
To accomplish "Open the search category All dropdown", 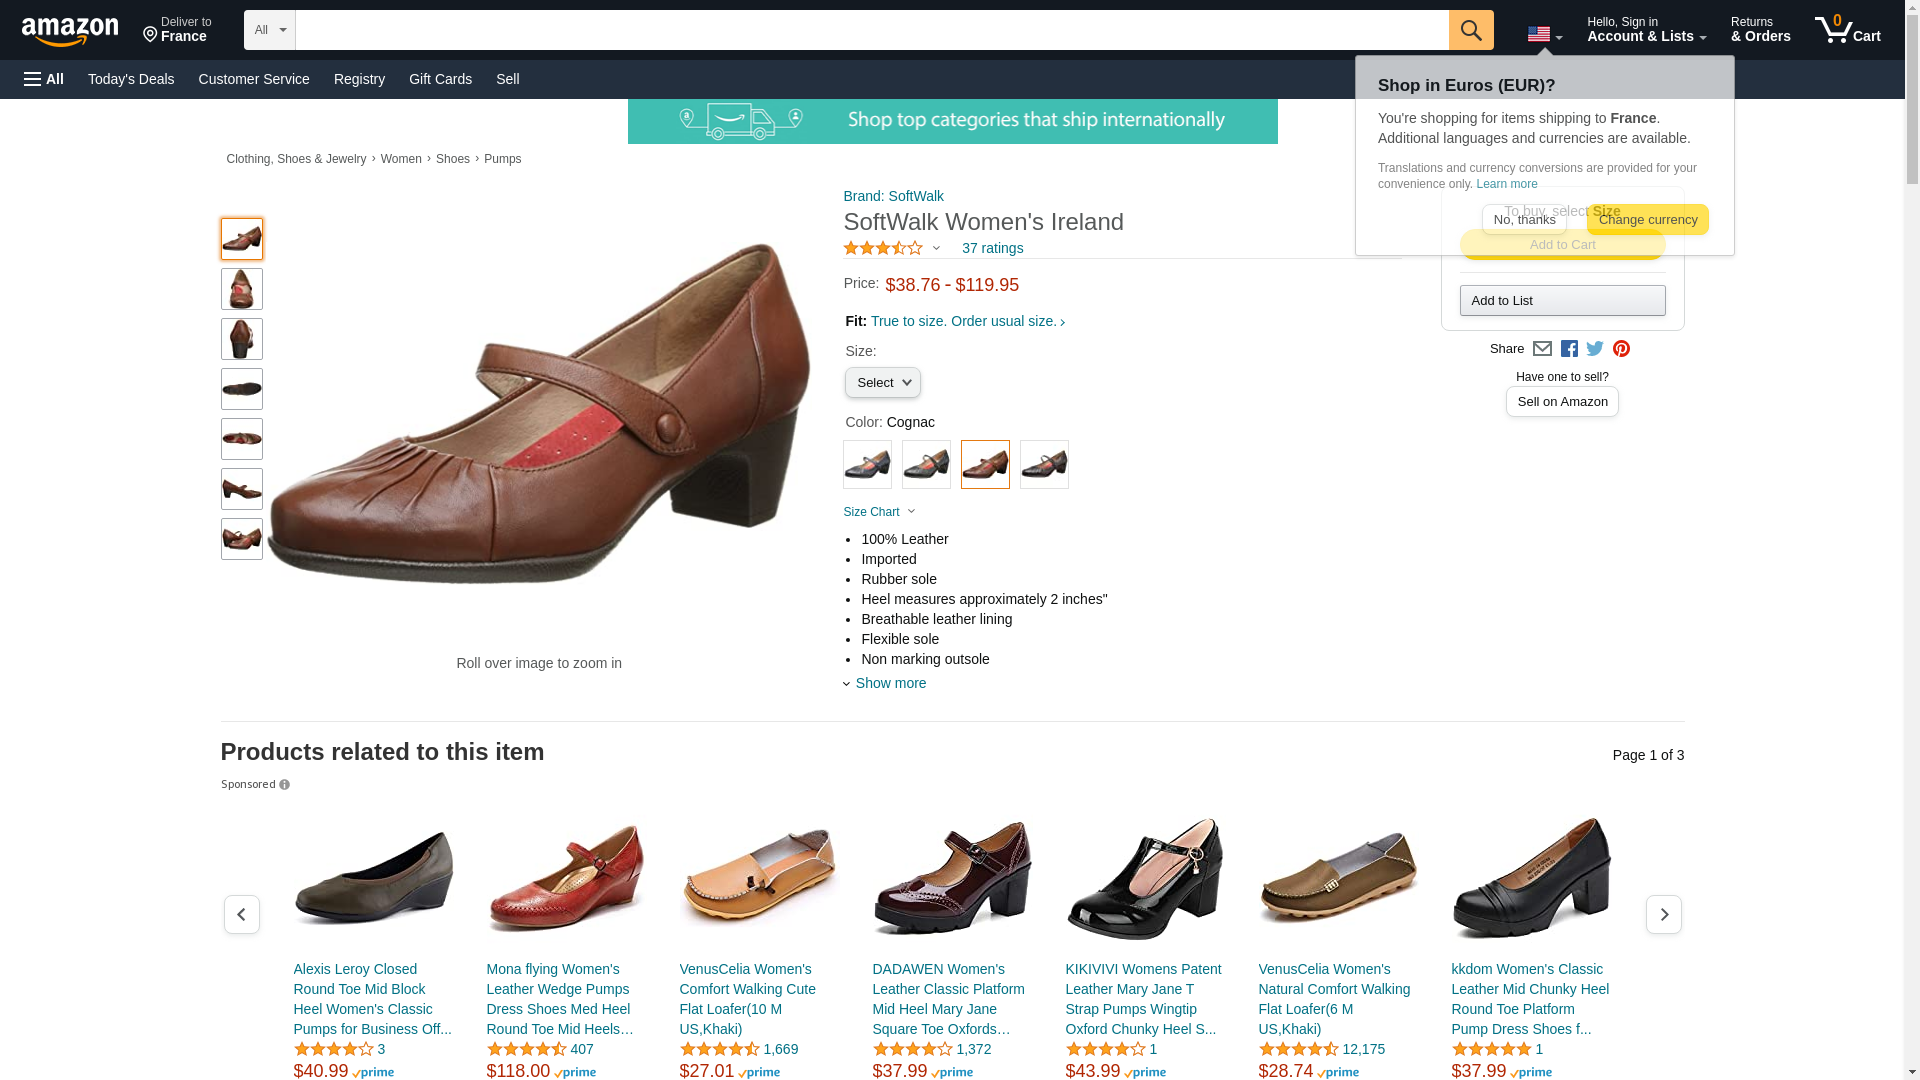I will pos(269,30).
